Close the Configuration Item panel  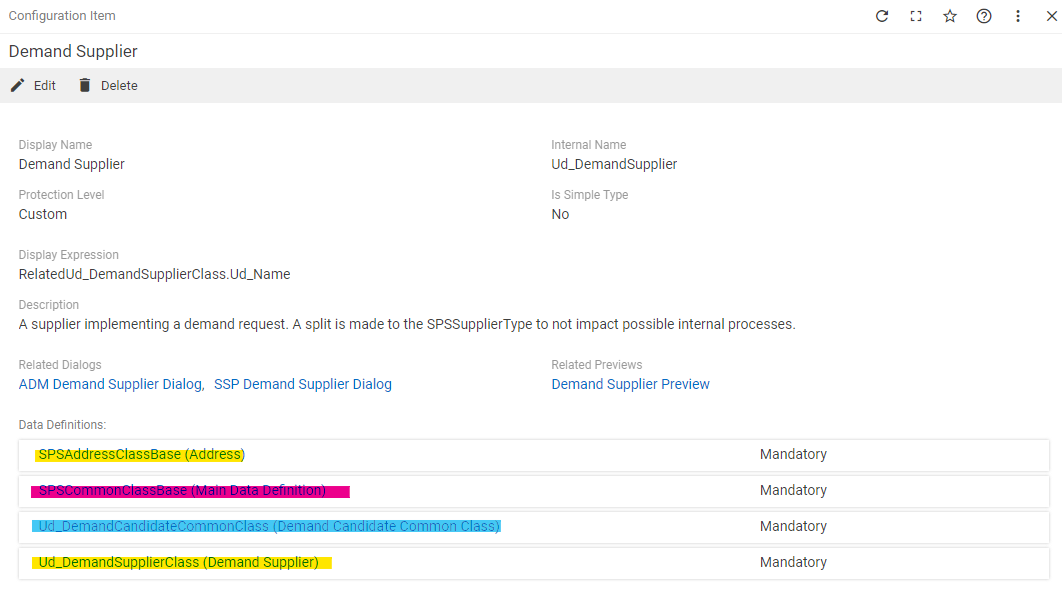[1051, 16]
